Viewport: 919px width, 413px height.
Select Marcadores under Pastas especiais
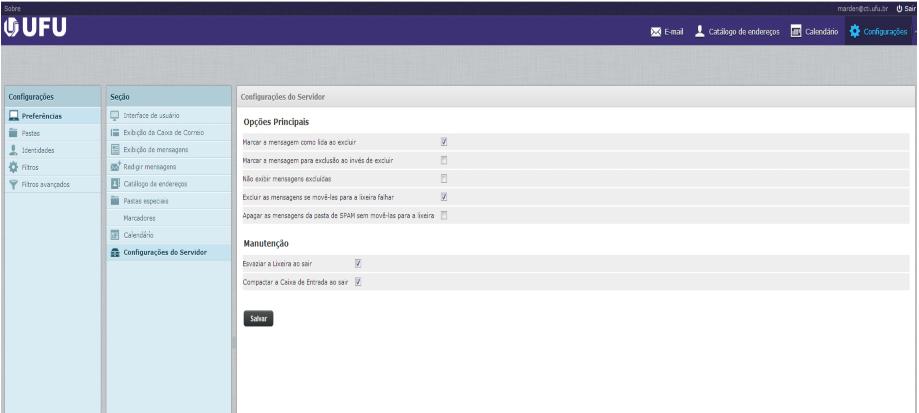tap(139, 217)
